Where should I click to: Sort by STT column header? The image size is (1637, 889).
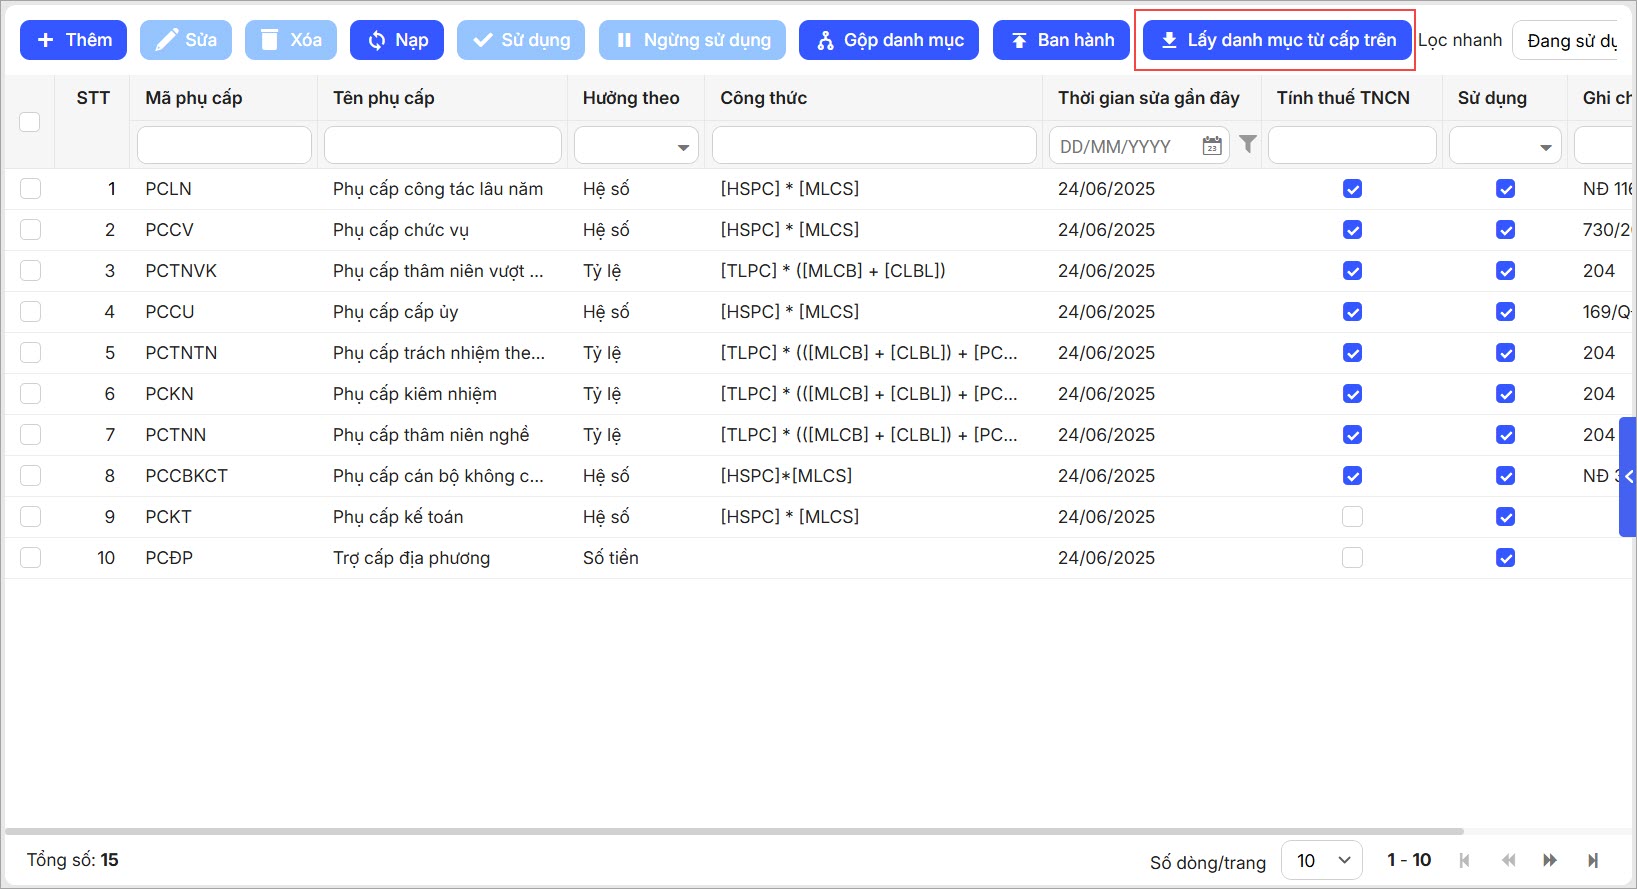[x=93, y=98]
